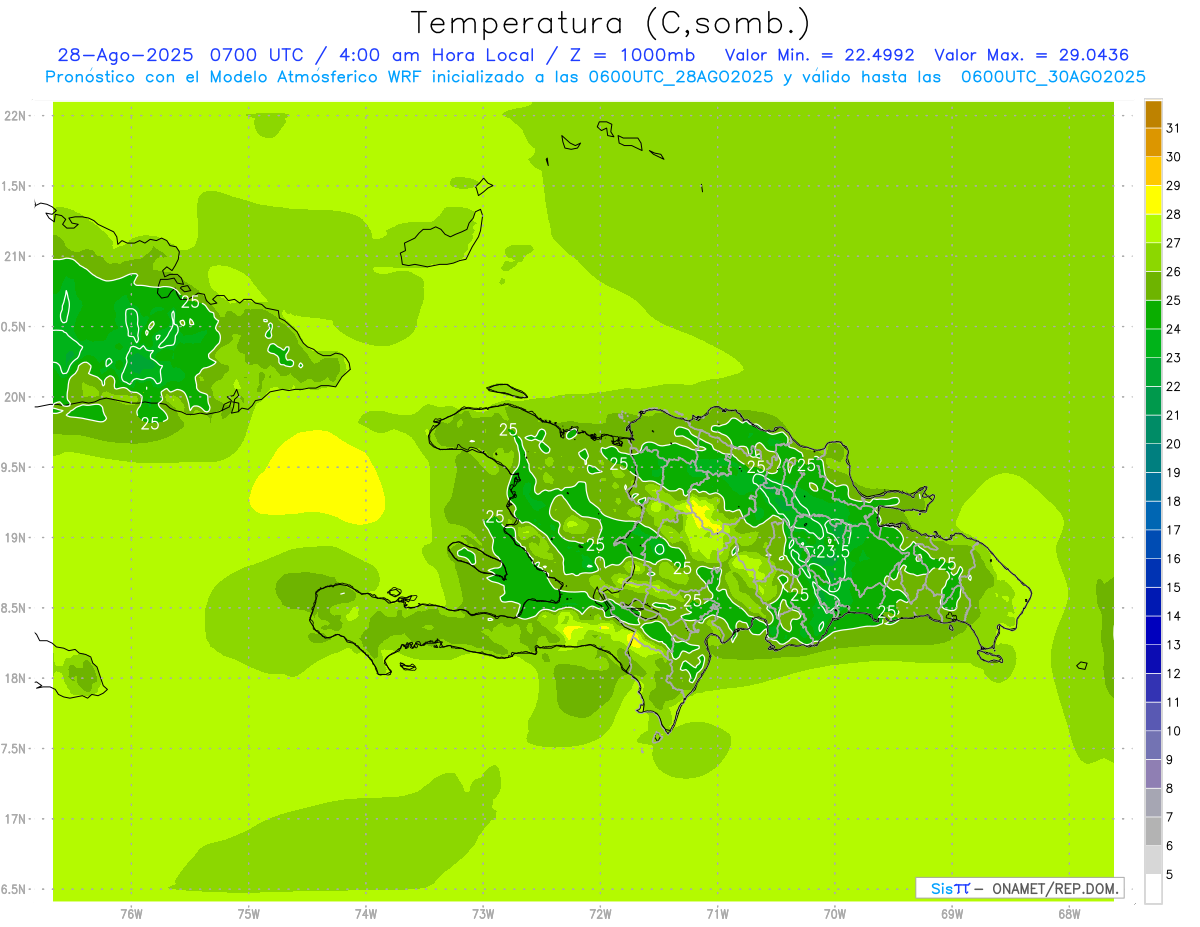Image resolution: width=1200 pixels, height=927 pixels.
Task: Click the "76W" longitude axis label
Action: pos(131,913)
